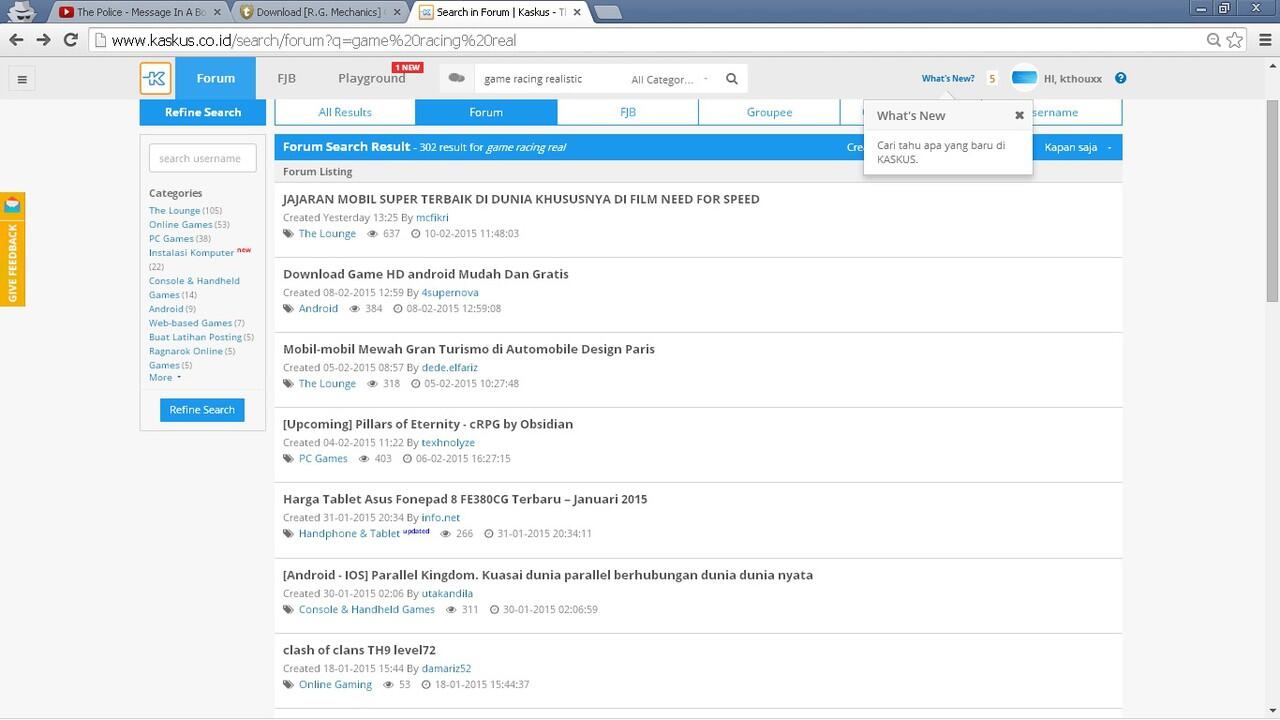Click browser forward arrow
The image size is (1280, 720).
(43, 40)
